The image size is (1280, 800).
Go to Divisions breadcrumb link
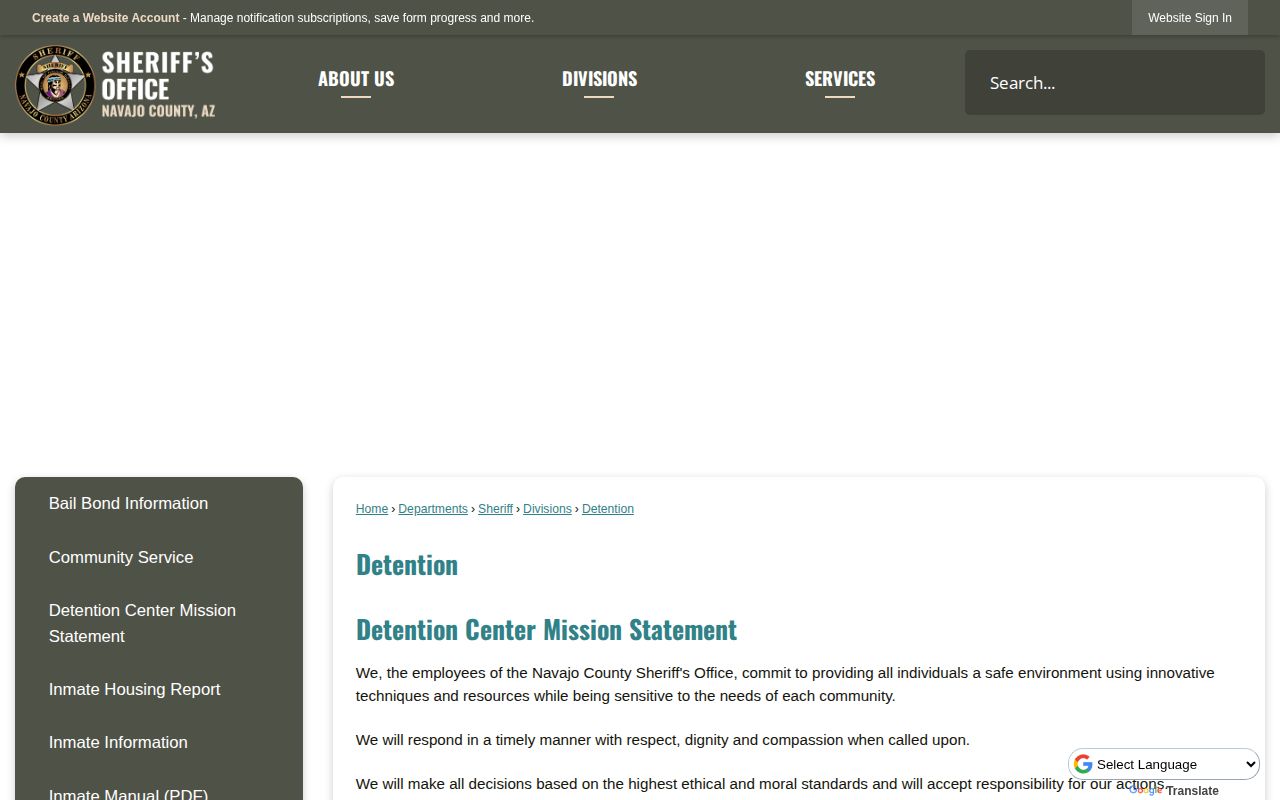(547, 509)
